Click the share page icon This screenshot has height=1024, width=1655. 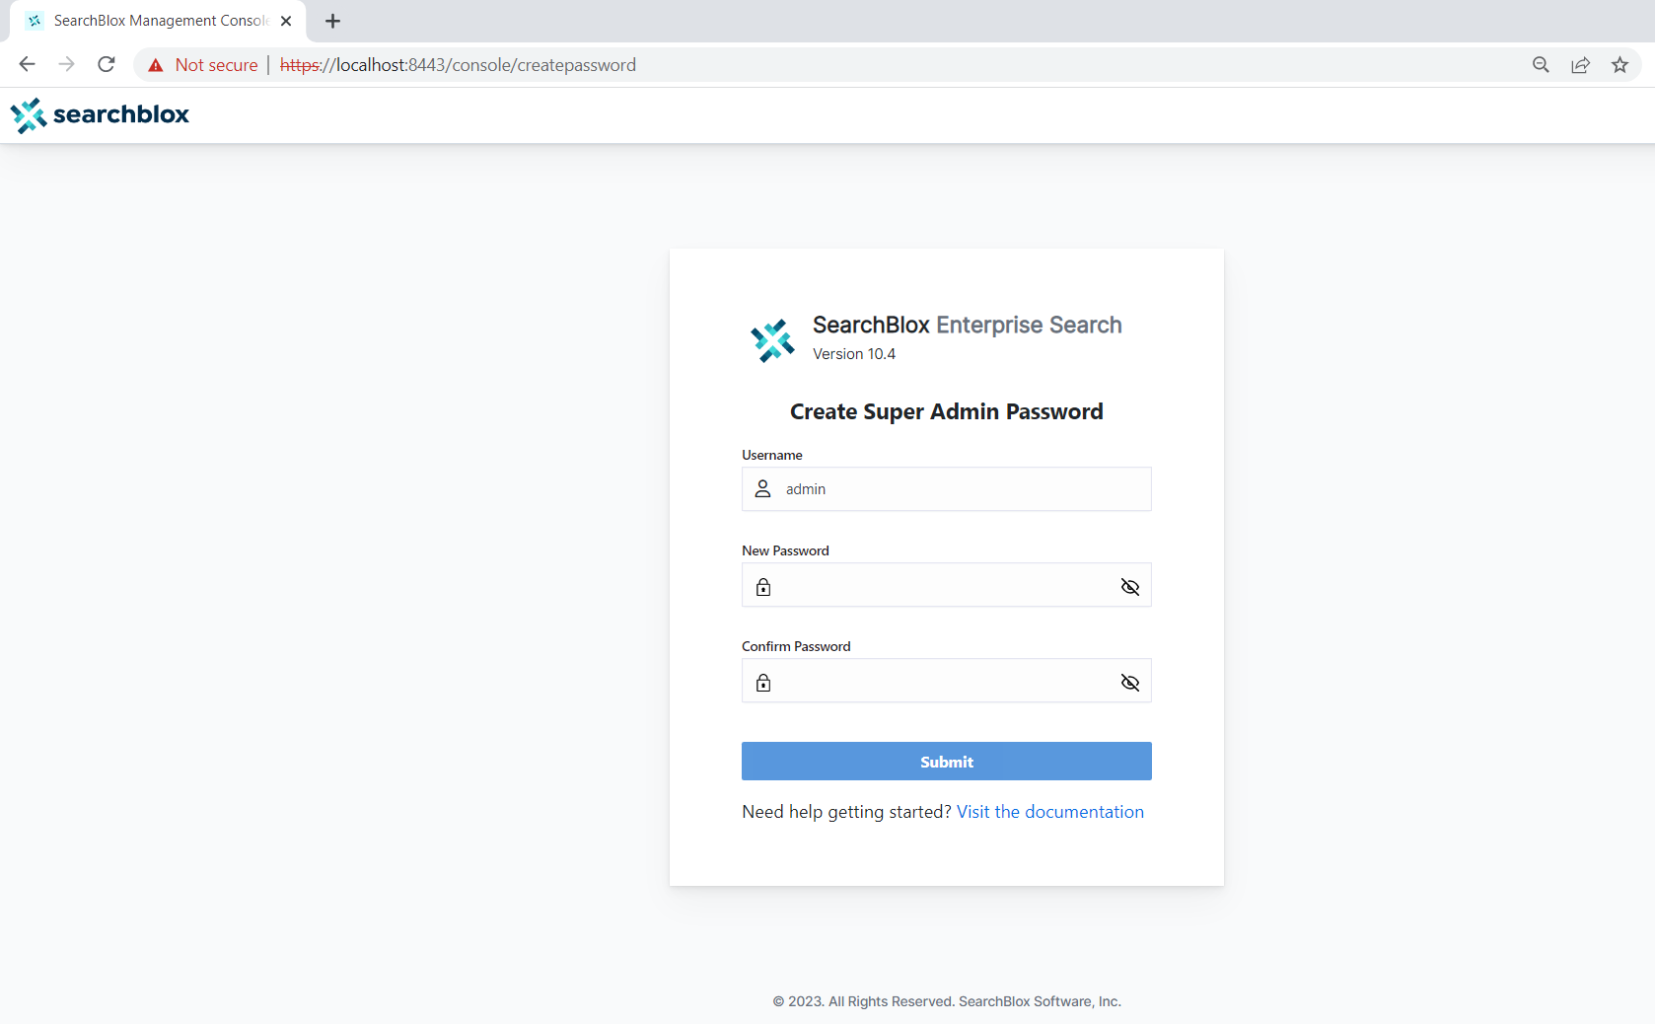1580,65
